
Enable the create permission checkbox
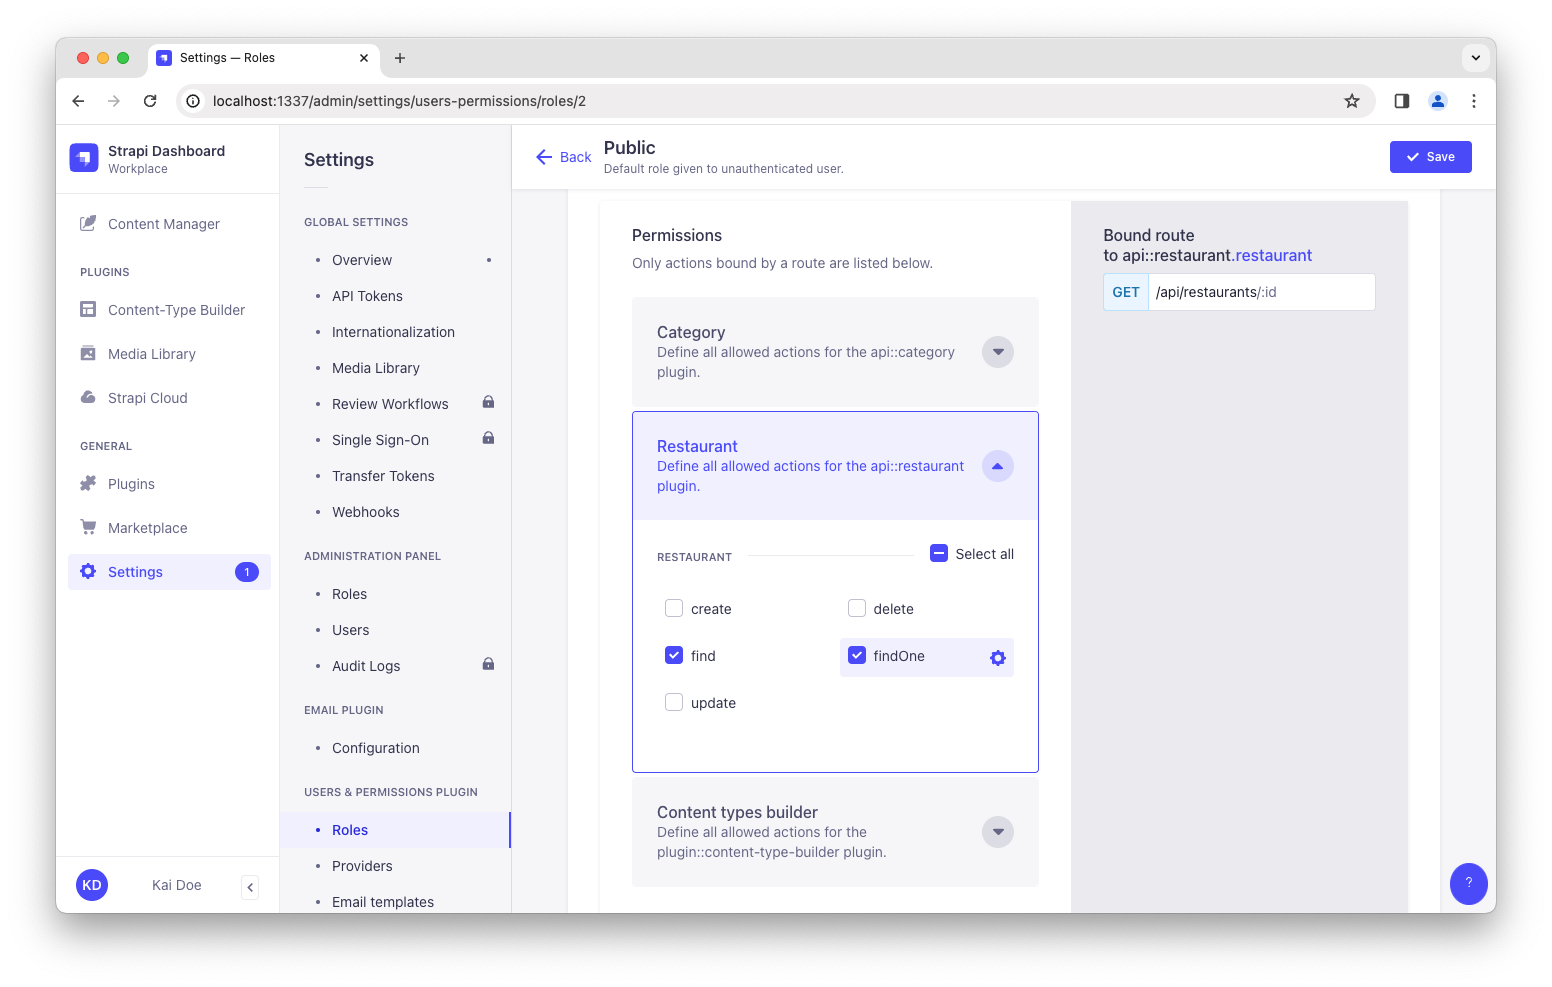674,608
